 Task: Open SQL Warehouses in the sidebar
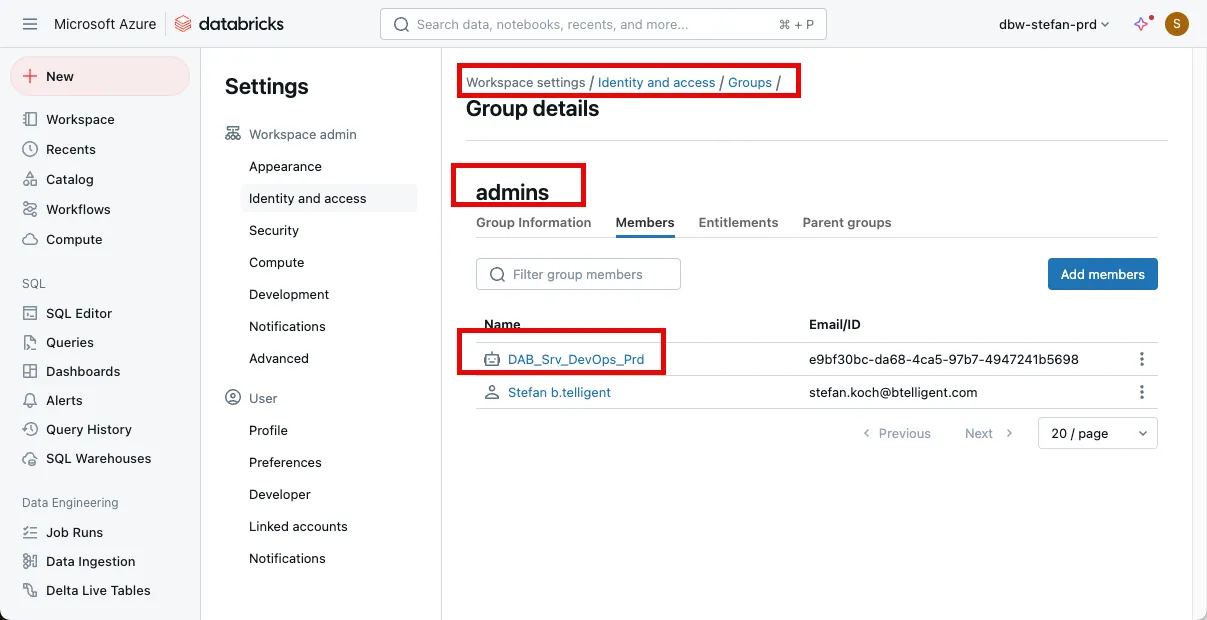pos(98,458)
